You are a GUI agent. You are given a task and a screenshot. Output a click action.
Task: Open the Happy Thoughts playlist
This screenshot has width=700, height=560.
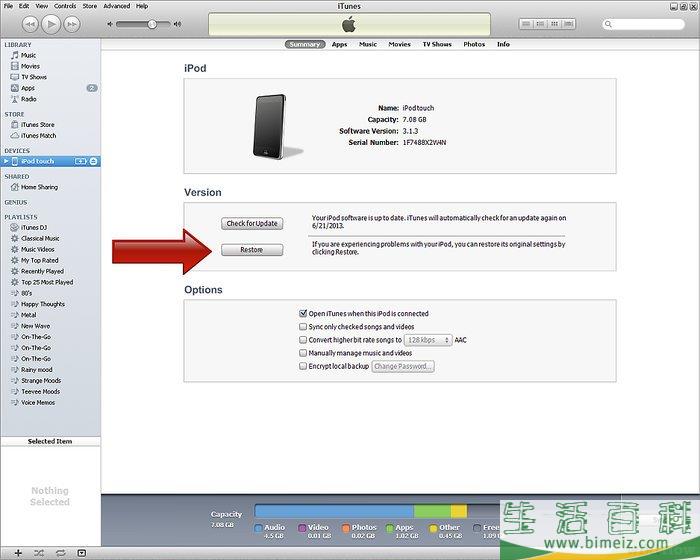click(43, 304)
